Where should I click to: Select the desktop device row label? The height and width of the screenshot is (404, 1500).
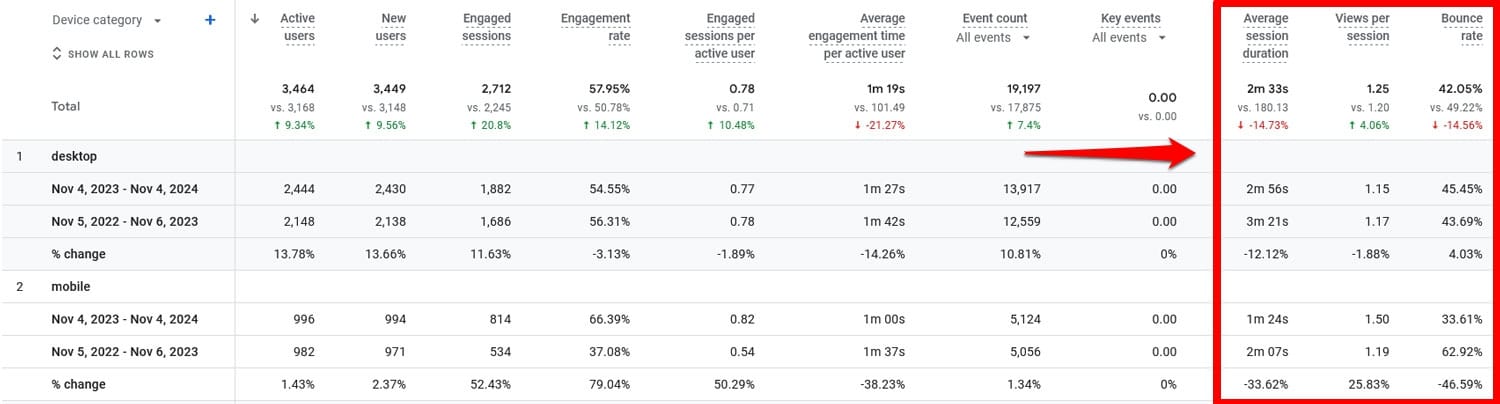pyautogui.click(x=74, y=157)
